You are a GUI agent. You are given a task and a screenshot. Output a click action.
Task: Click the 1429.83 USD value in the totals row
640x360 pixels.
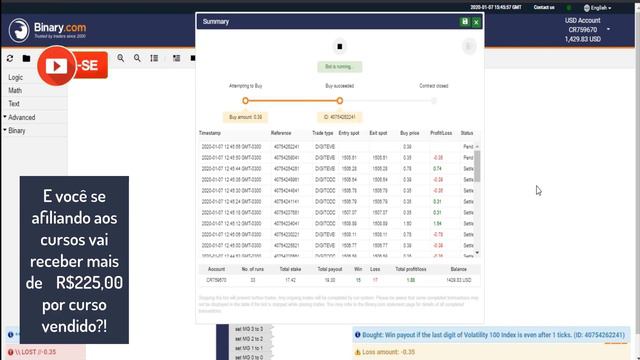458,280
